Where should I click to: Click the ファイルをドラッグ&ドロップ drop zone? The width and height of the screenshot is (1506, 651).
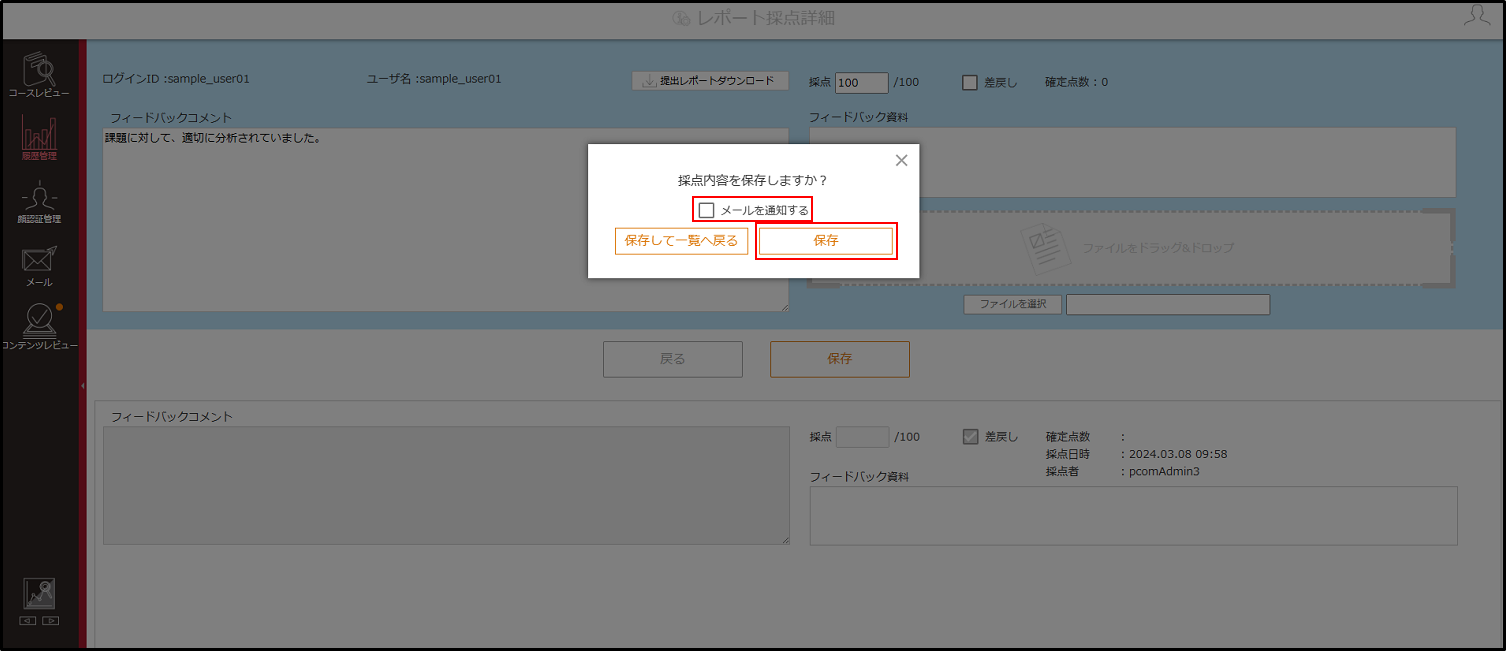1132,248
